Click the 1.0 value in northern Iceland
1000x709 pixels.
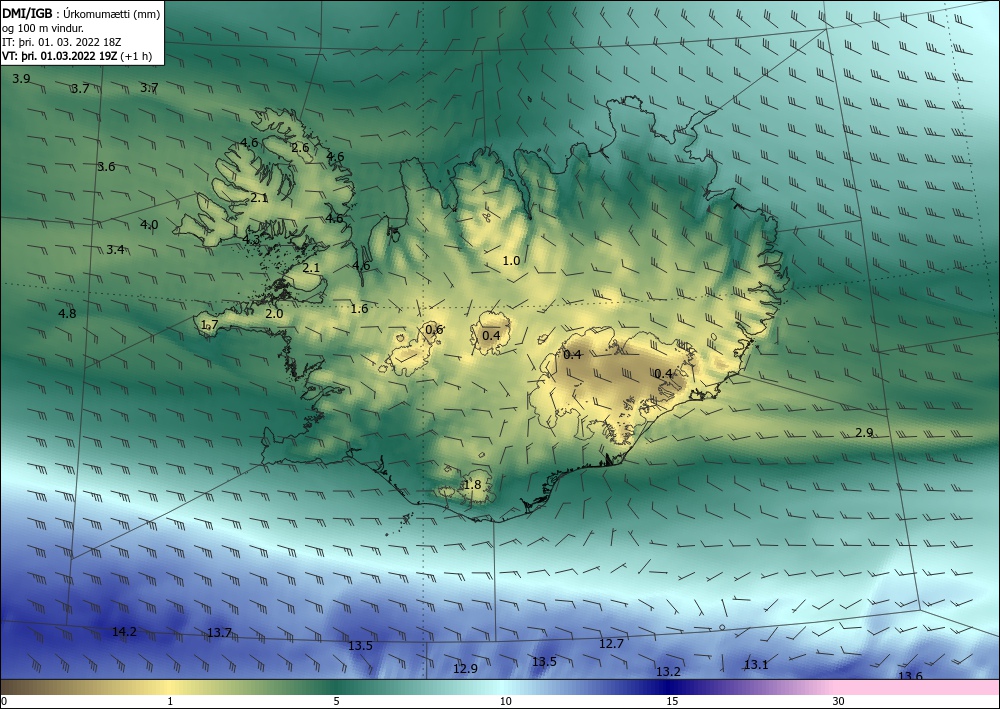click(511, 261)
